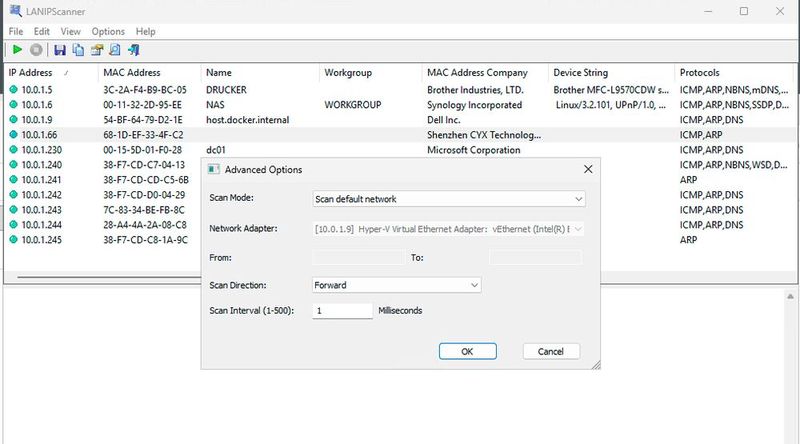Click the Advanced Options dialog title icon
Image resolution: width=800 pixels, height=444 pixels.
pyautogui.click(x=213, y=169)
